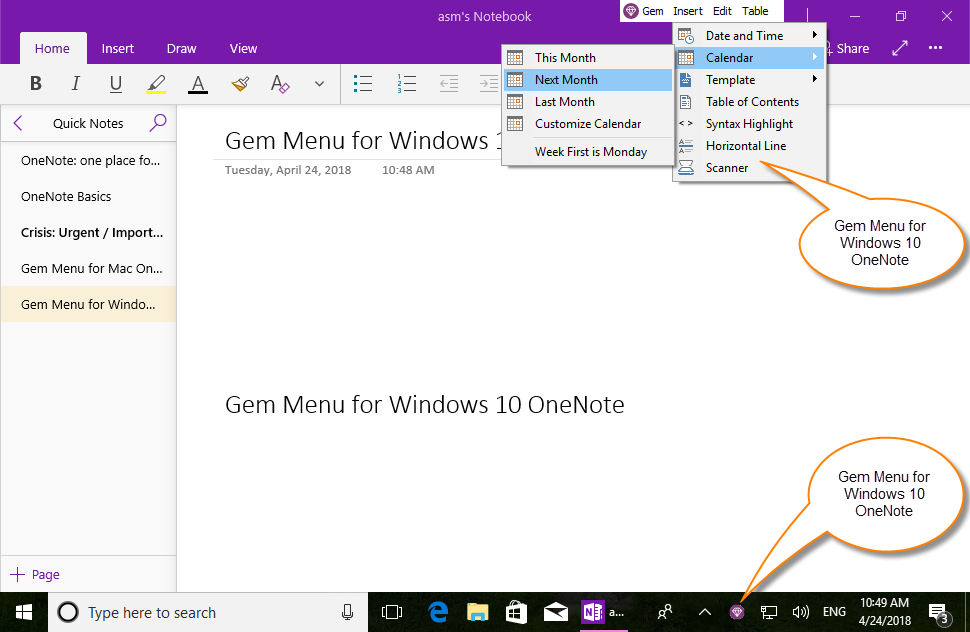Open Customize Calendar option

pyautogui.click(x=588, y=124)
